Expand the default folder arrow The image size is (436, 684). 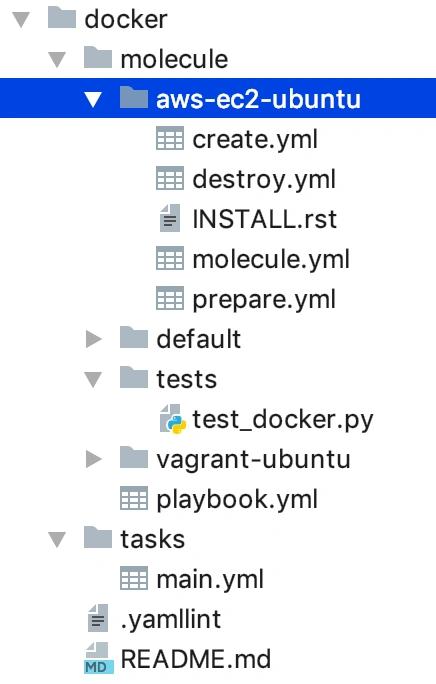click(94, 339)
